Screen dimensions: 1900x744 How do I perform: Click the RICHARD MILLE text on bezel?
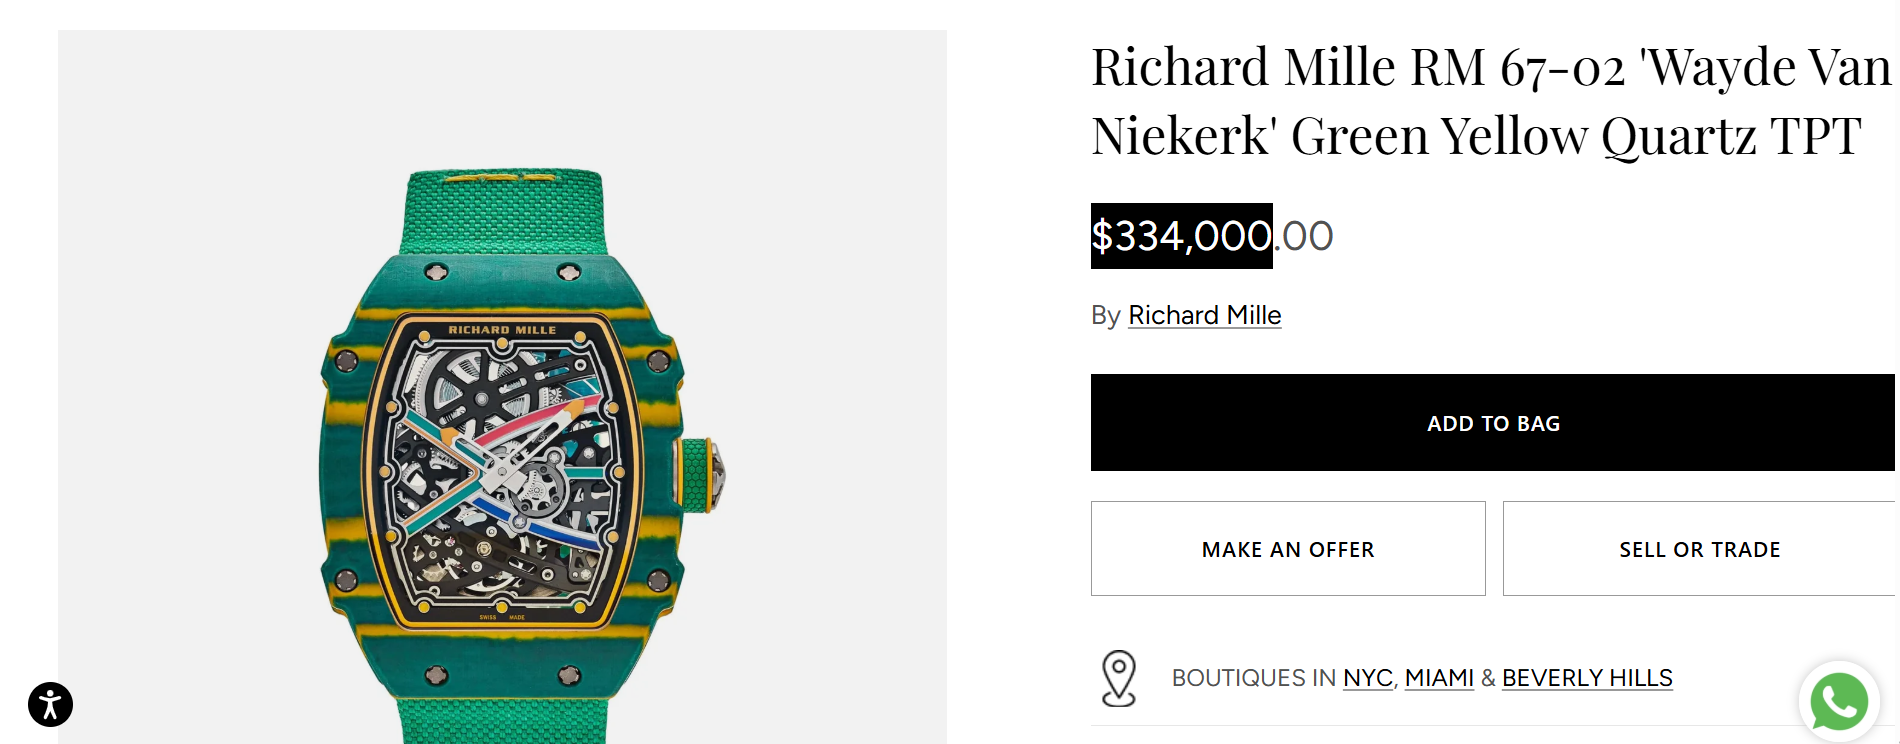[502, 330]
